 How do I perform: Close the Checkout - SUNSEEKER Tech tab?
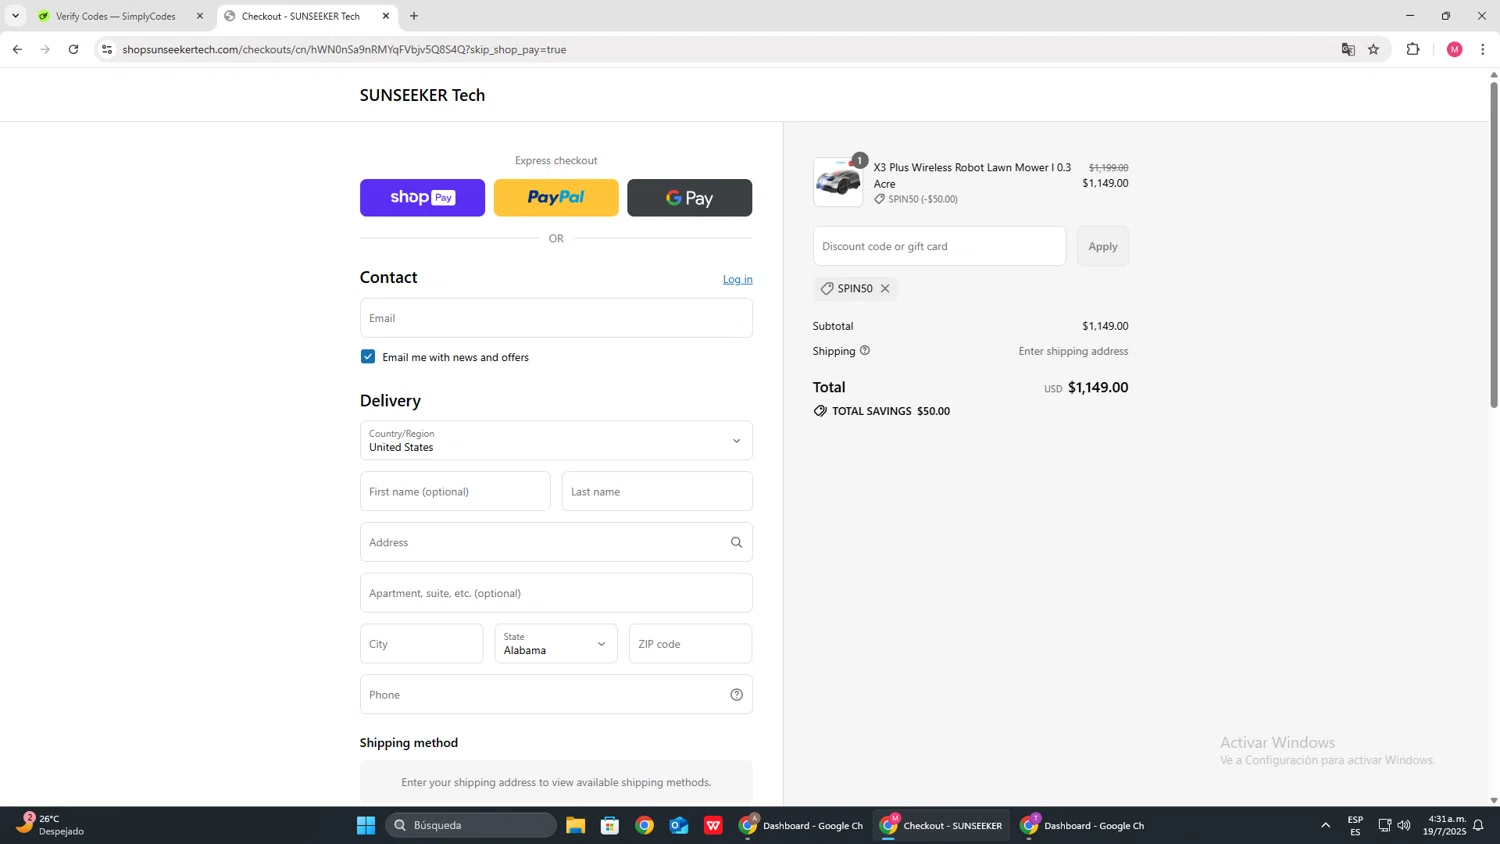pyautogui.click(x=386, y=16)
